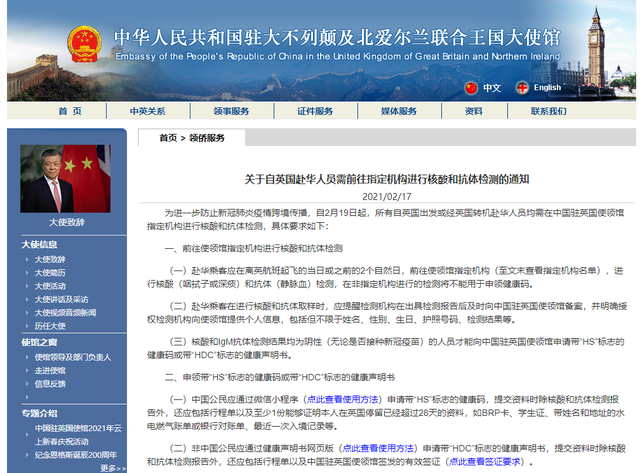Open 信息反馈 in the sidebar
This screenshot has height=473, width=640.
(x=50, y=384)
